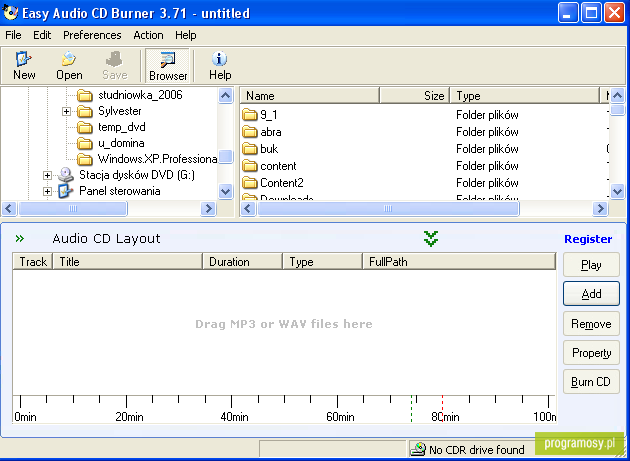This screenshot has height=461, width=630.
Task: Click the Burn CD button
Action: tap(591, 381)
